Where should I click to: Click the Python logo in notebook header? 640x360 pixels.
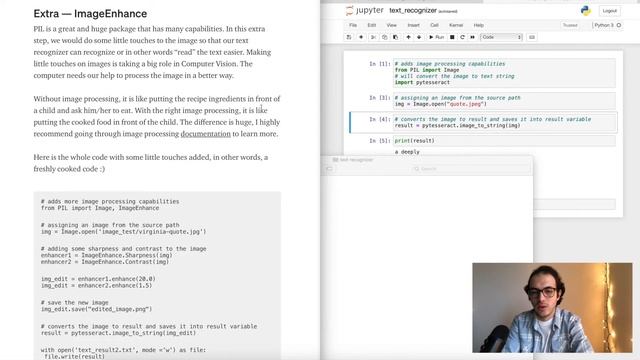tap(586, 11)
